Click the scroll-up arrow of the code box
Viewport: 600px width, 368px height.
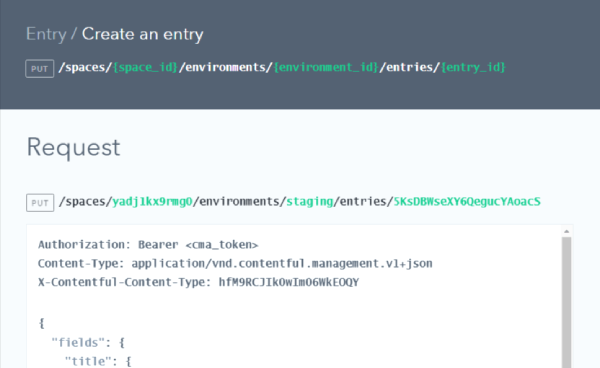(x=567, y=231)
